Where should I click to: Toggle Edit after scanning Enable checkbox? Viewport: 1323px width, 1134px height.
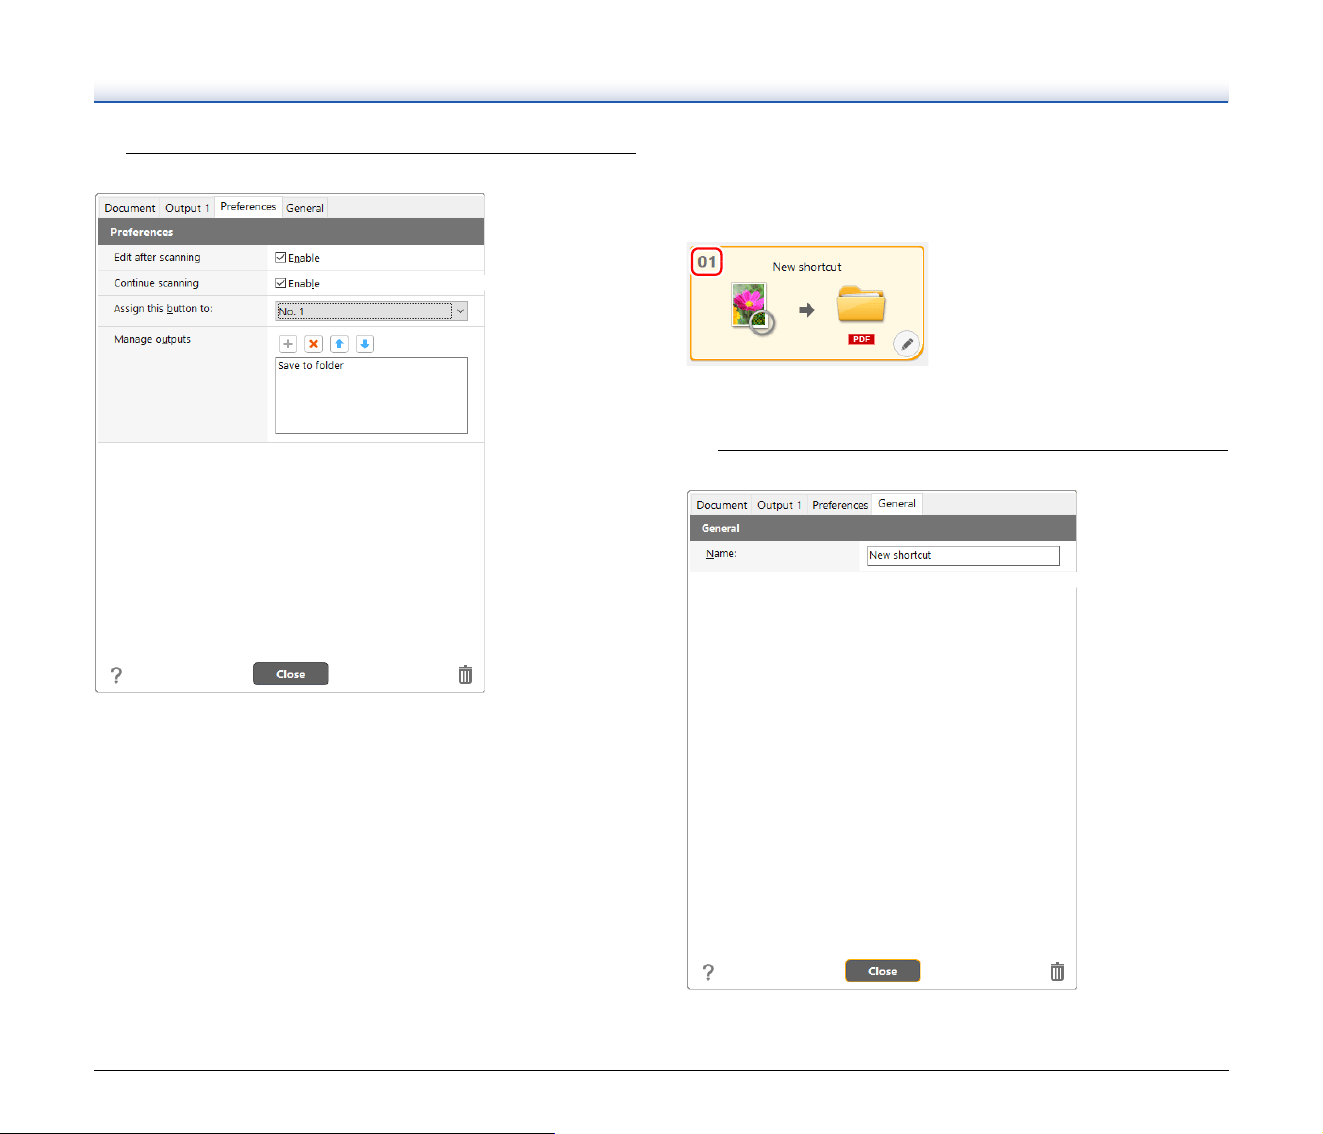point(281,258)
